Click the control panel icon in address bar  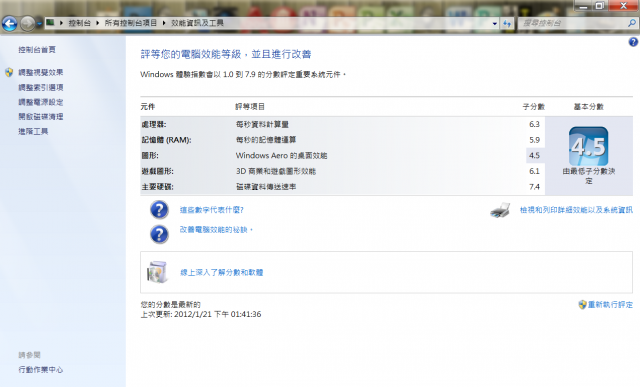(x=50, y=22)
